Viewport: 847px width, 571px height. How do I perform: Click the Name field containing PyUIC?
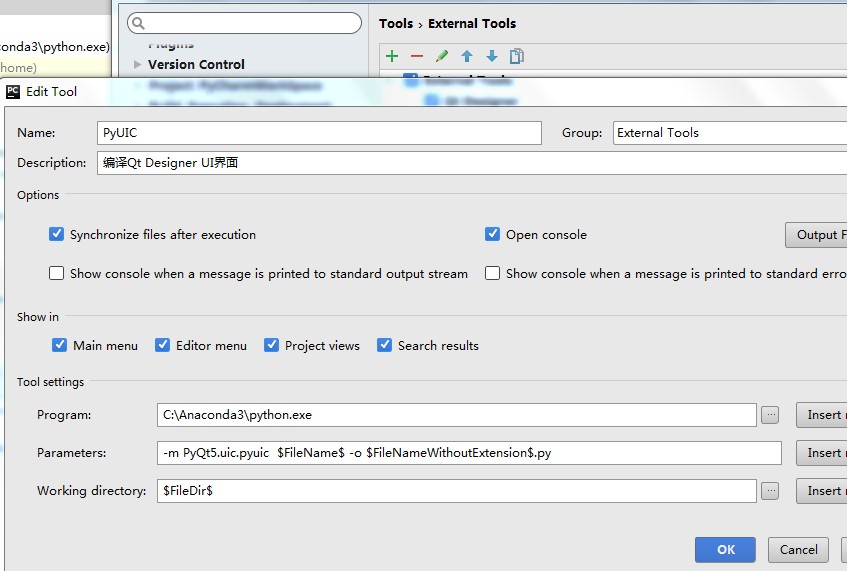(x=319, y=133)
